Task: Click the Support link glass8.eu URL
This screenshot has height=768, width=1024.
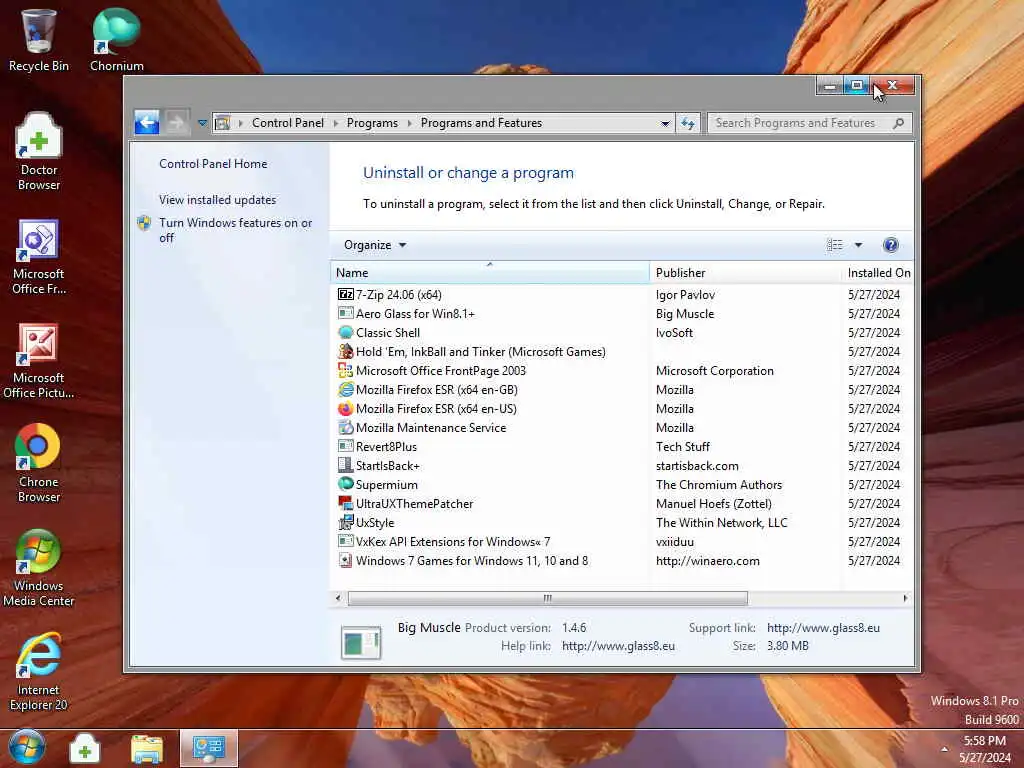Action: click(823, 628)
